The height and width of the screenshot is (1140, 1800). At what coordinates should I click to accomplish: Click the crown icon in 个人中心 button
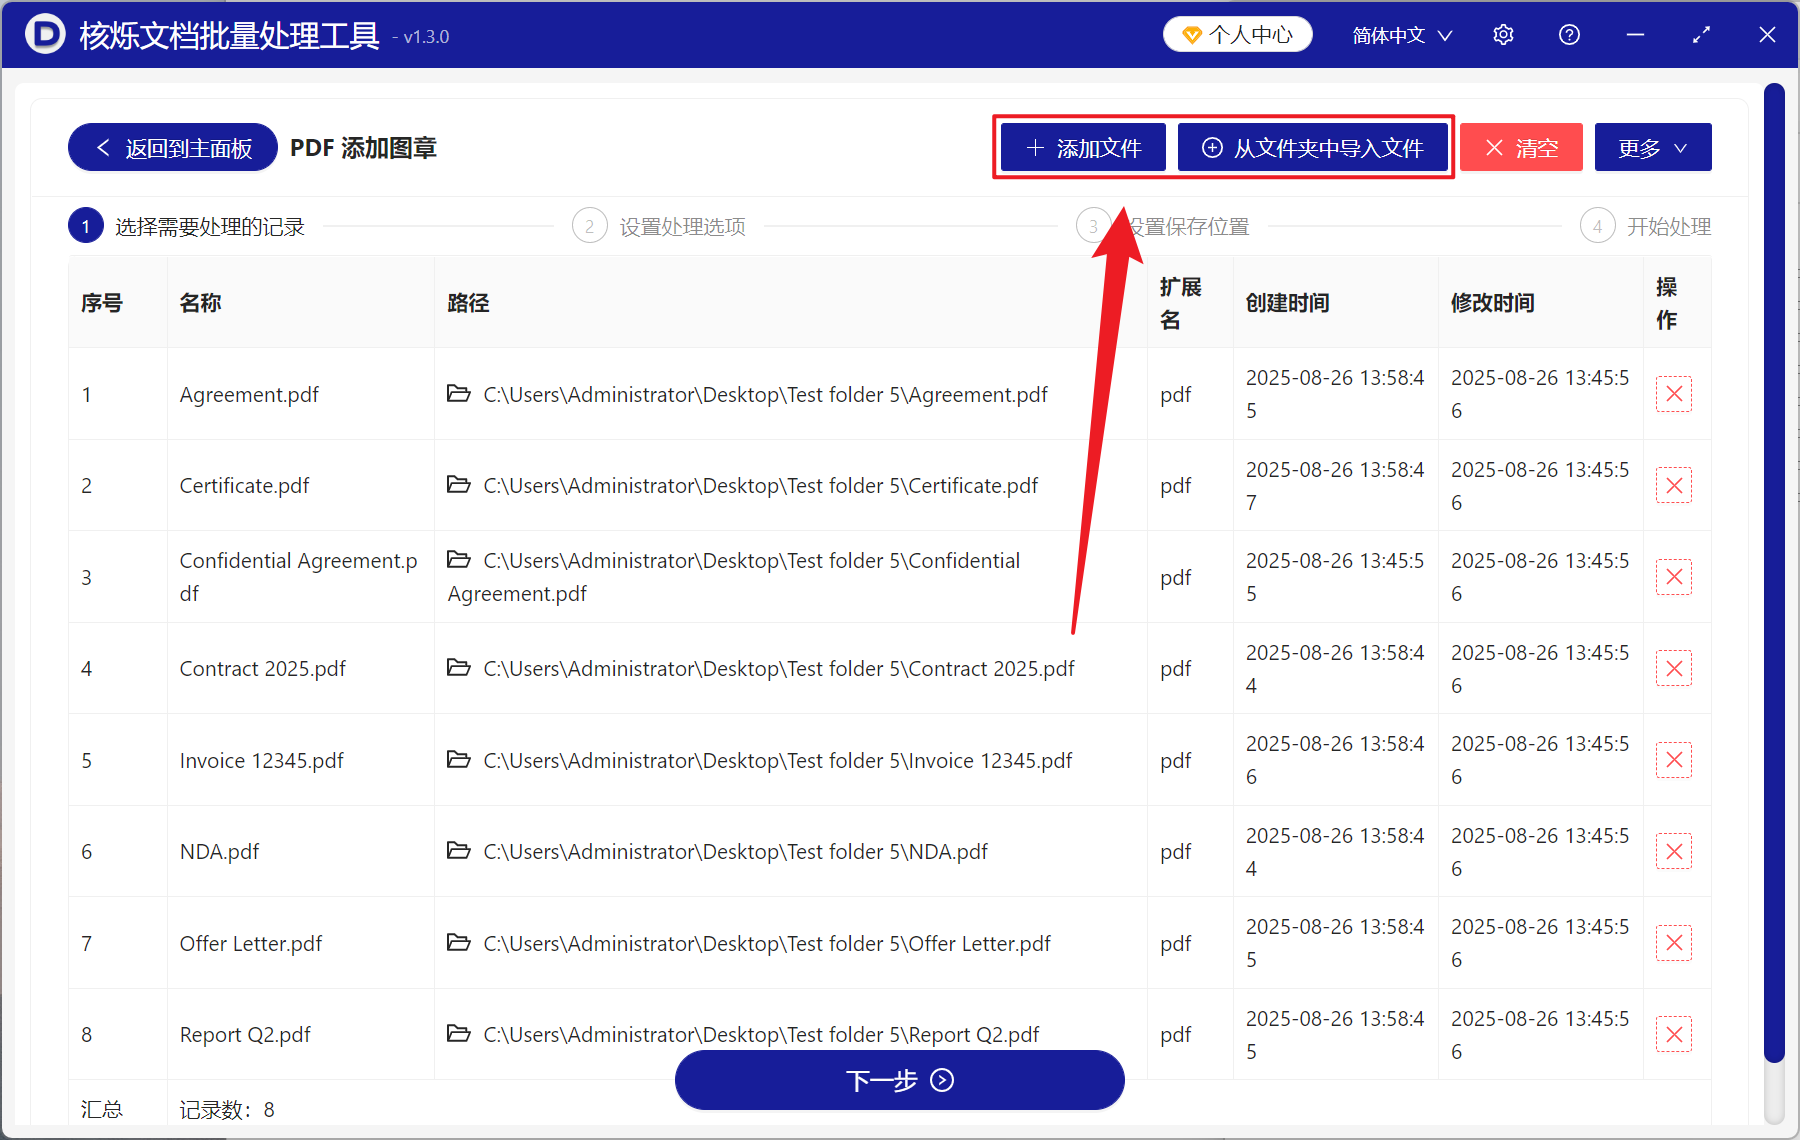(1191, 33)
